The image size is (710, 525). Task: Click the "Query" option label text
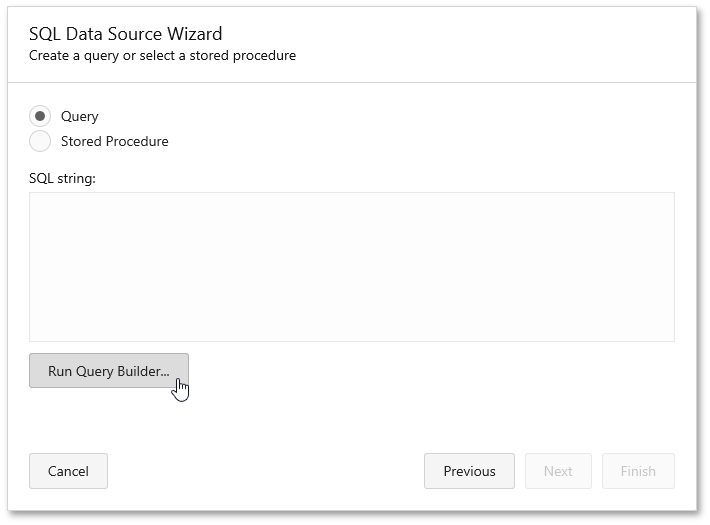click(x=80, y=117)
